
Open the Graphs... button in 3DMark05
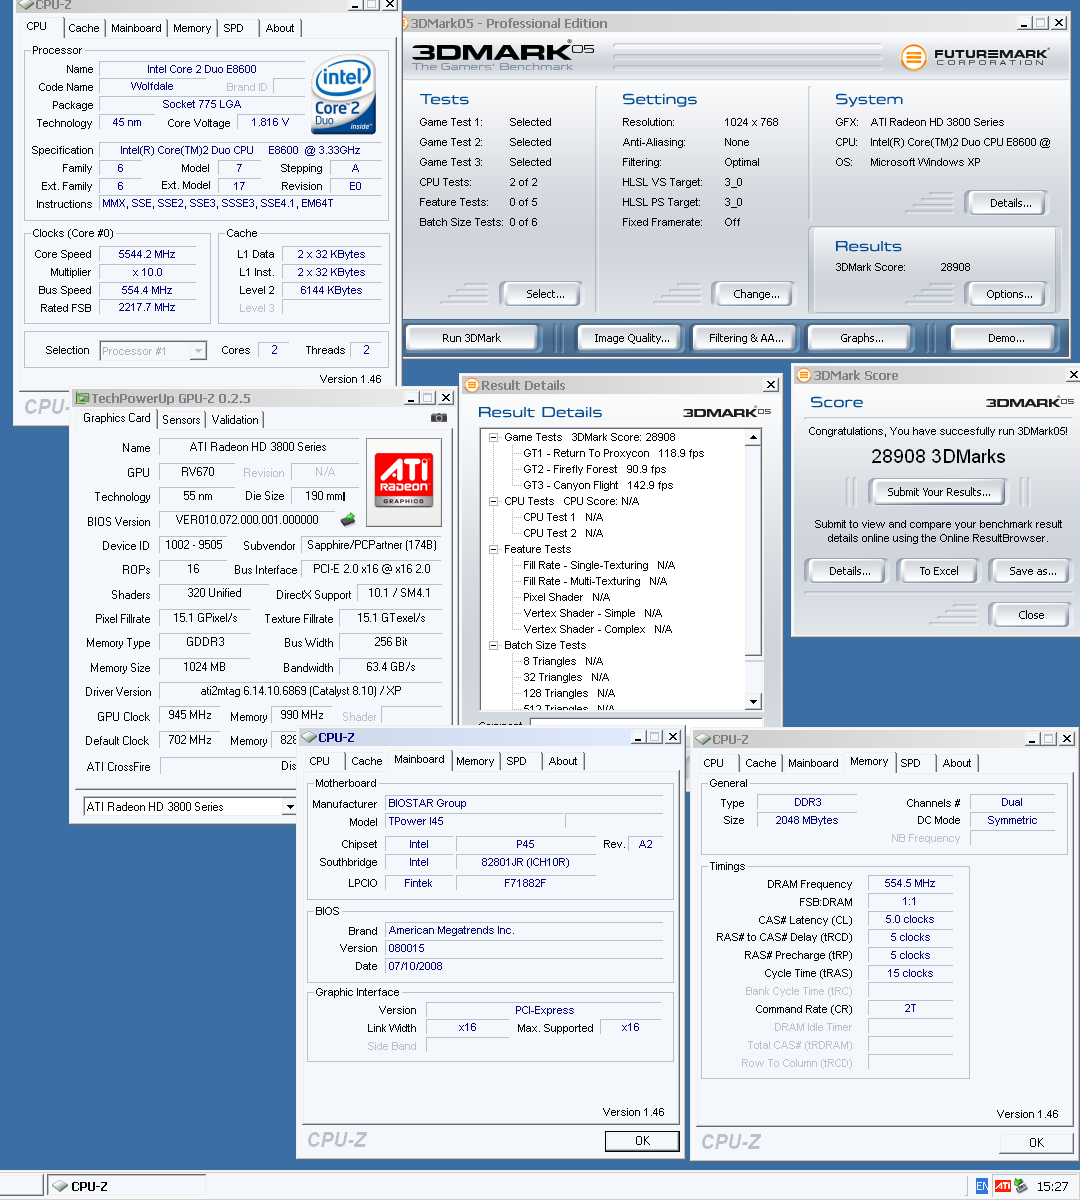click(x=862, y=338)
